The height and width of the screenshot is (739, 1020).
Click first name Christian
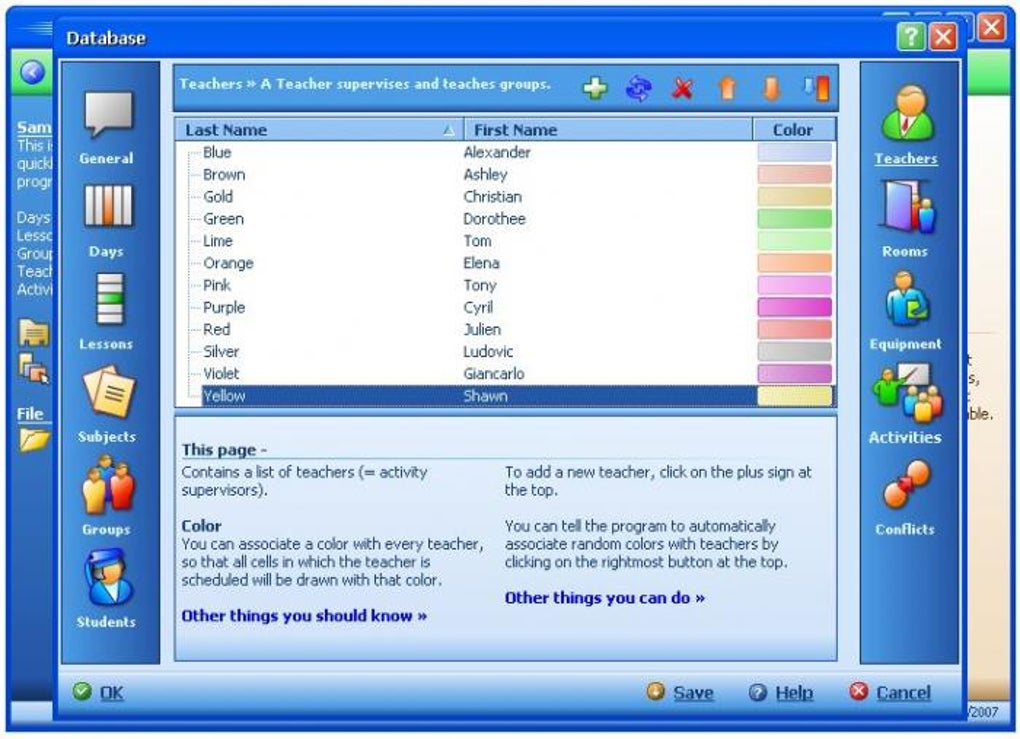492,196
